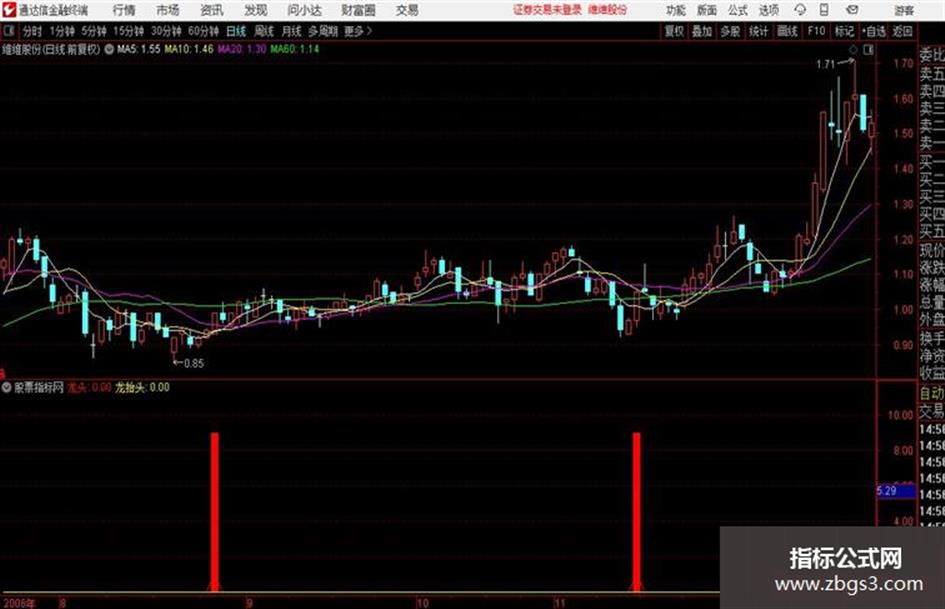Select the 周线 weekly period tab

pos(264,31)
